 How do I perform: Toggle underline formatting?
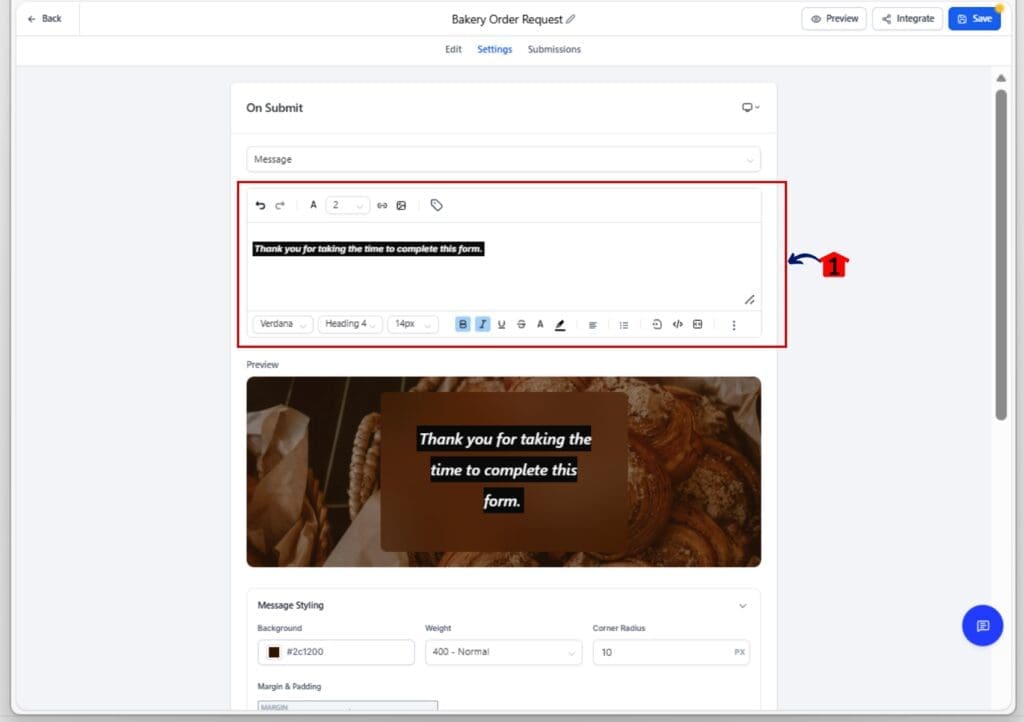pyautogui.click(x=501, y=324)
